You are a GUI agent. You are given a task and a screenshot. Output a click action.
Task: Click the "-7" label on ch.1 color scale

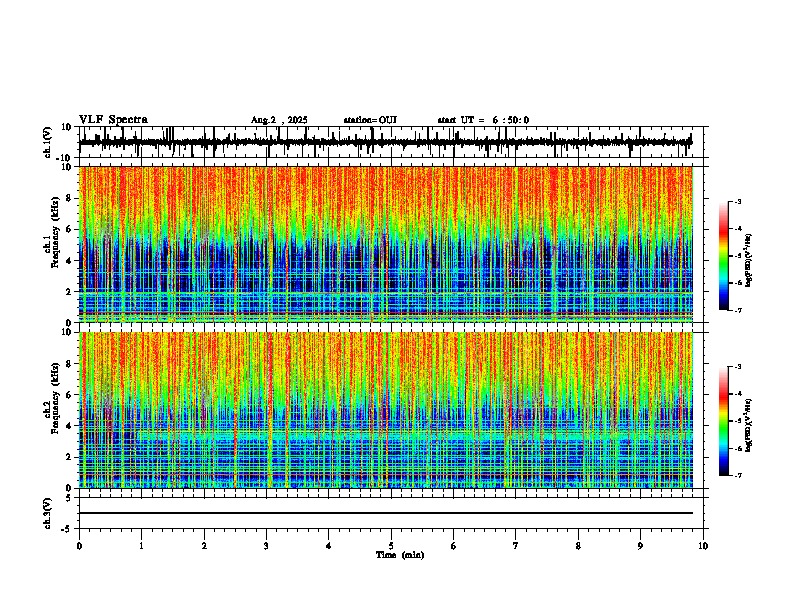[738, 310]
